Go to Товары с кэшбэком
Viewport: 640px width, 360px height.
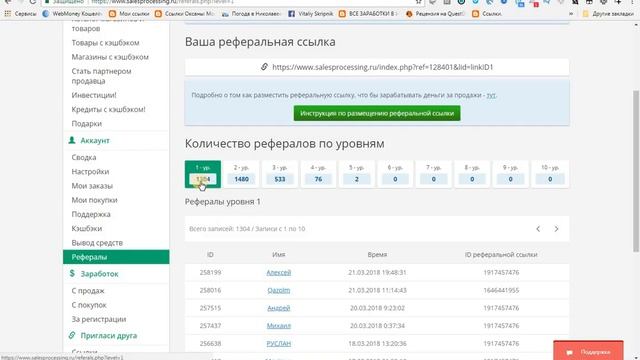click(105, 42)
